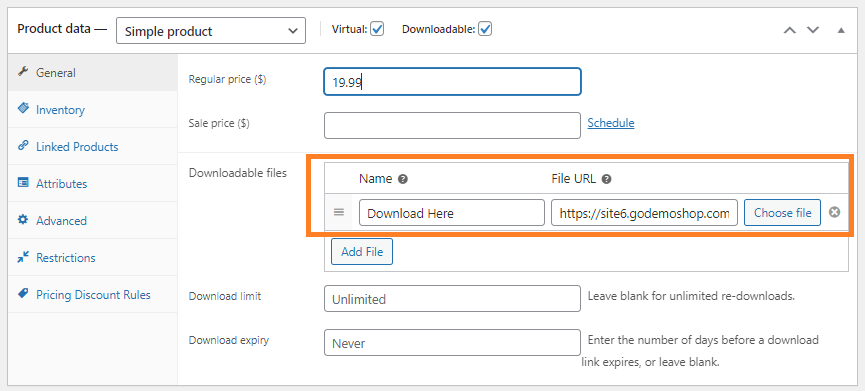This screenshot has width=865, height=391.
Task: Open the Simple product type dropdown
Action: [x=211, y=31]
